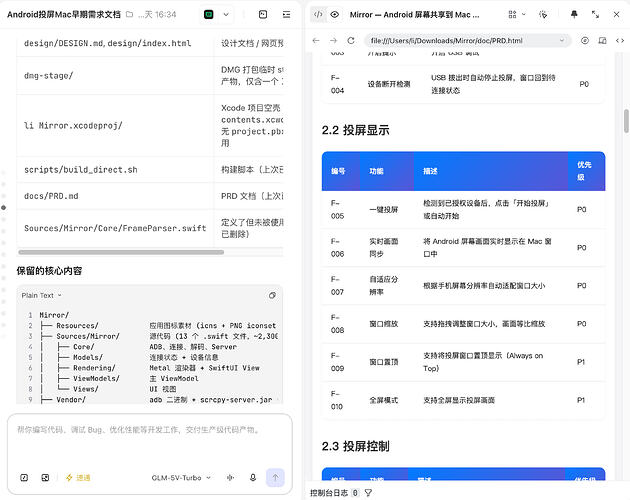Click the horizontal scrollbar under the file table
This screenshot has height=500, width=630.
(121, 252)
